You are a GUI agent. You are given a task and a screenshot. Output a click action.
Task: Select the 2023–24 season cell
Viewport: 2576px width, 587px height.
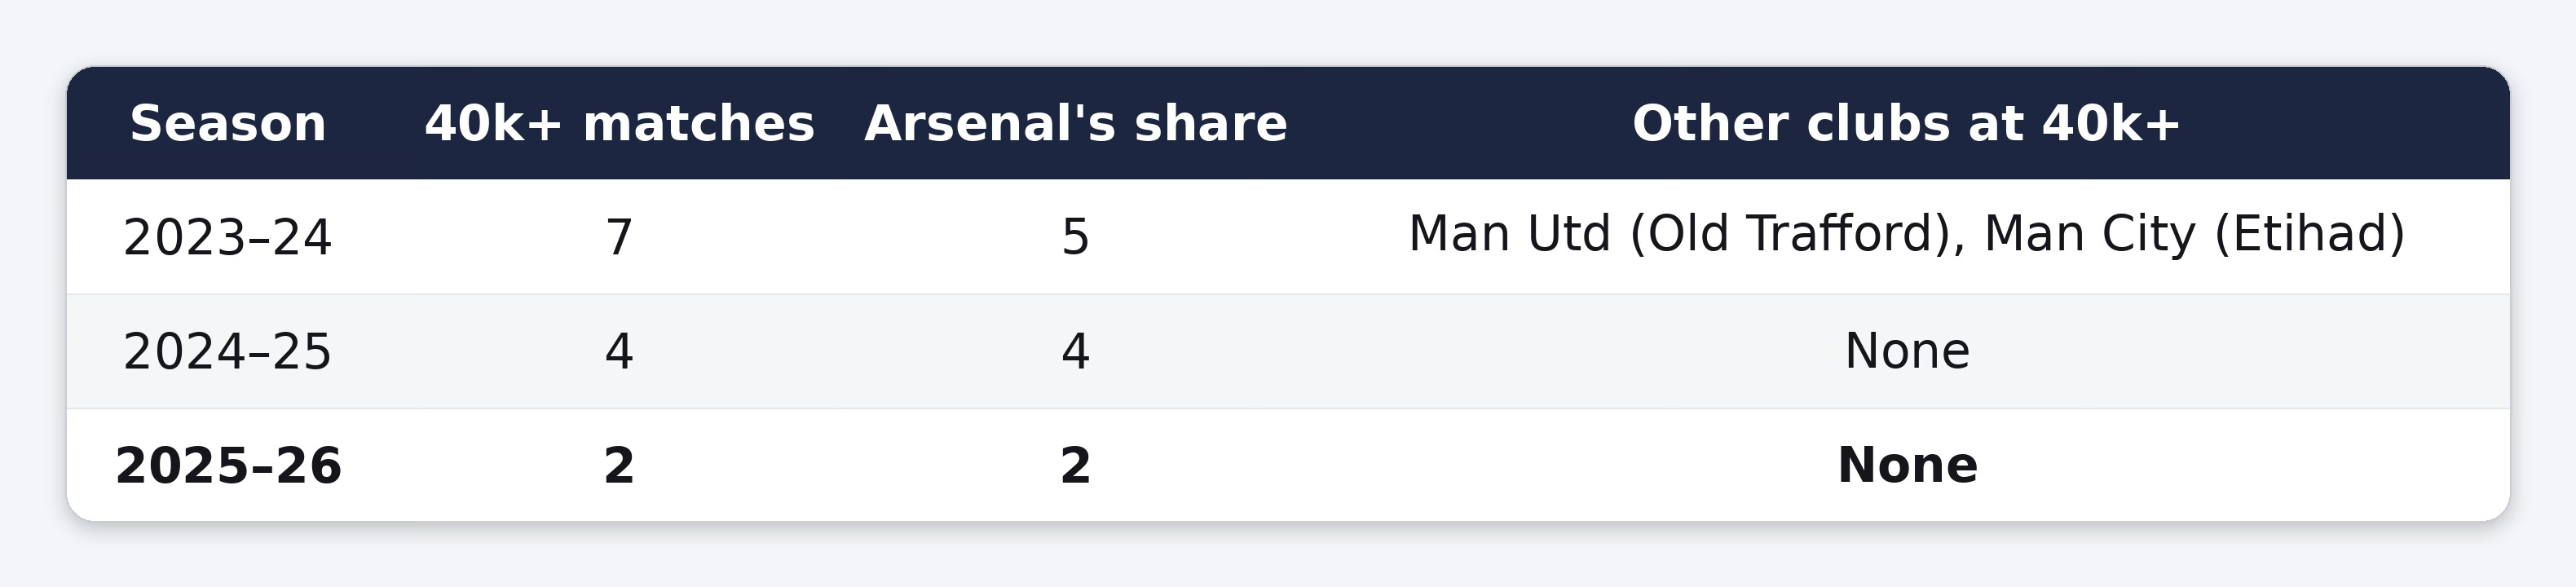pyautogui.click(x=228, y=238)
